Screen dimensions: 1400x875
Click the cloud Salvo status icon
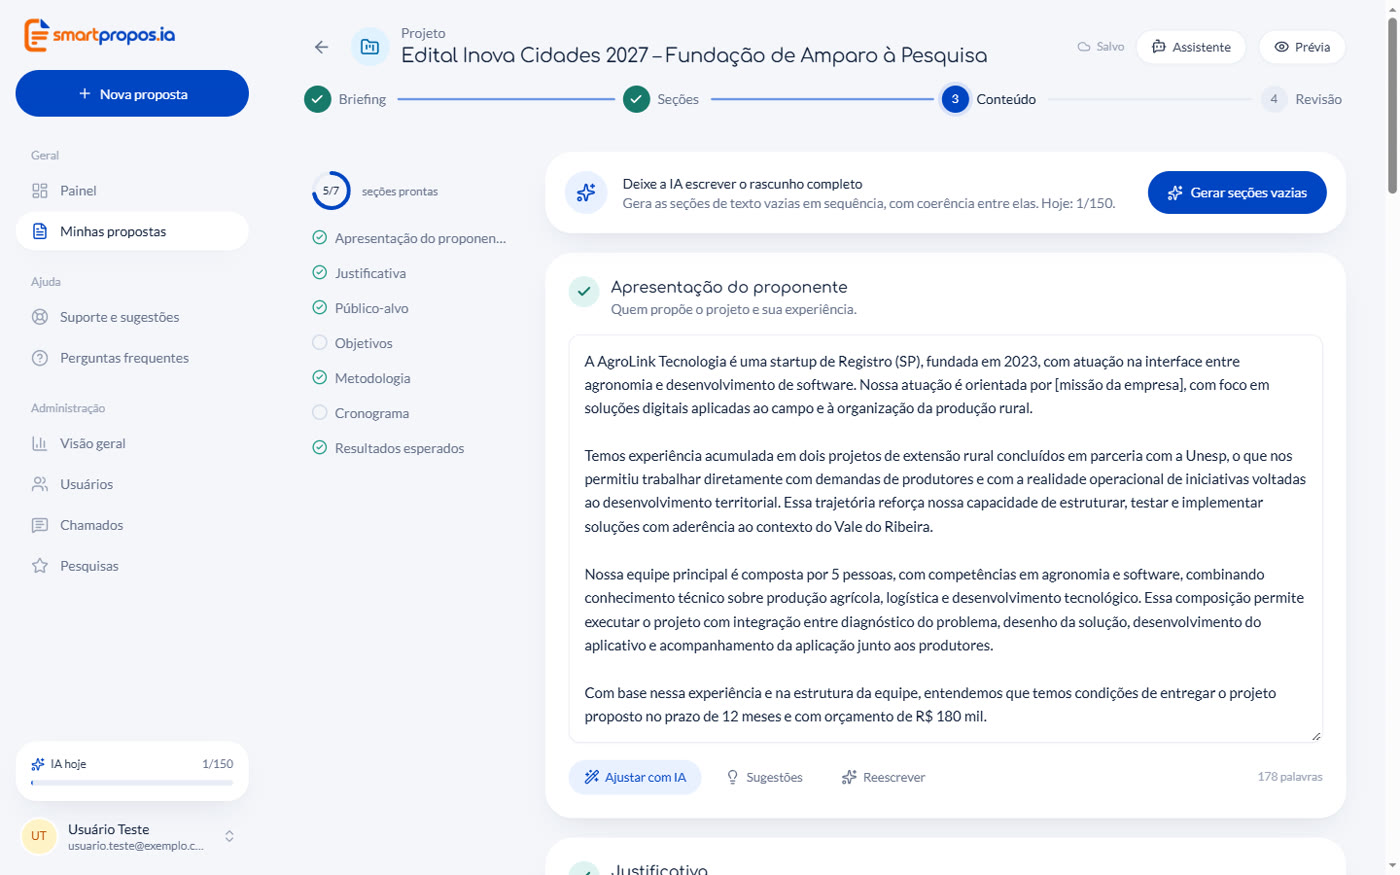[1083, 47]
